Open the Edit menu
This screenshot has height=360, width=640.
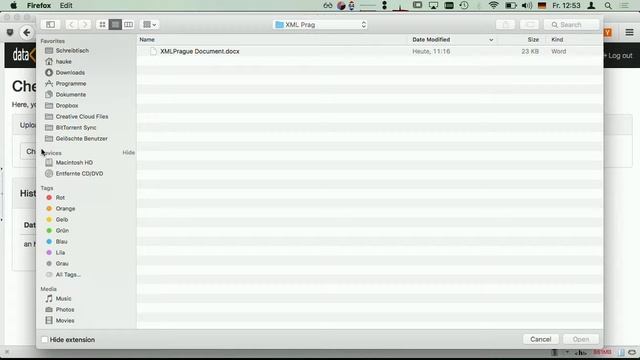[x=66, y=6]
